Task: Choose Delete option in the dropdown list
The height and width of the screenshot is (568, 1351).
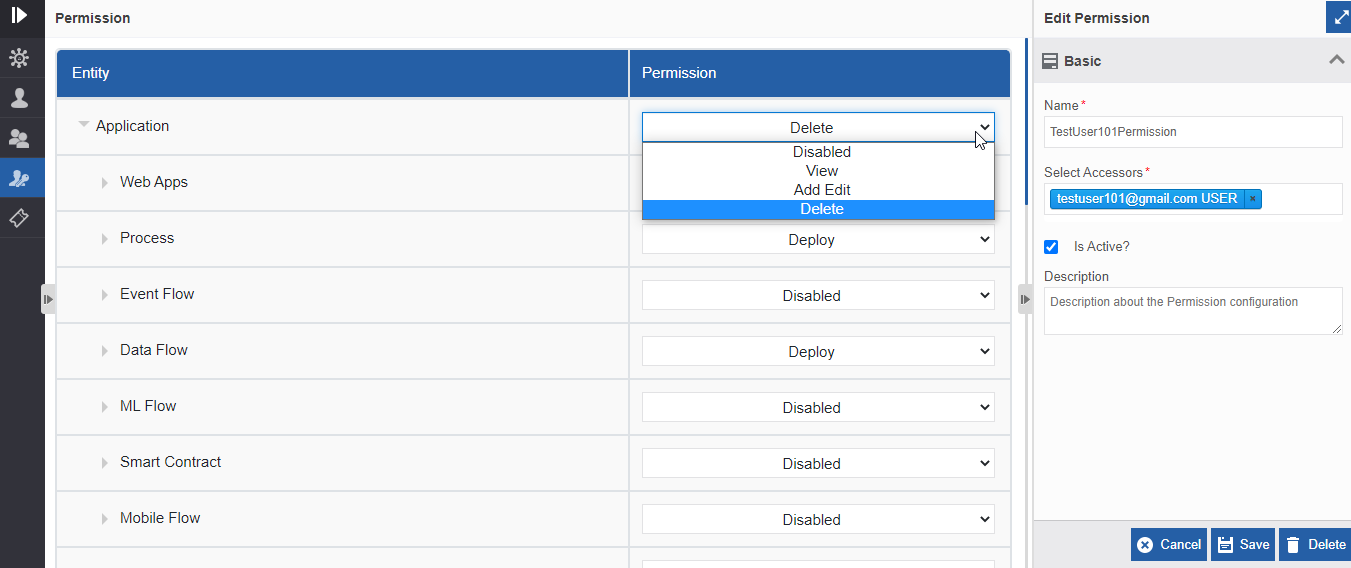Action: click(818, 209)
